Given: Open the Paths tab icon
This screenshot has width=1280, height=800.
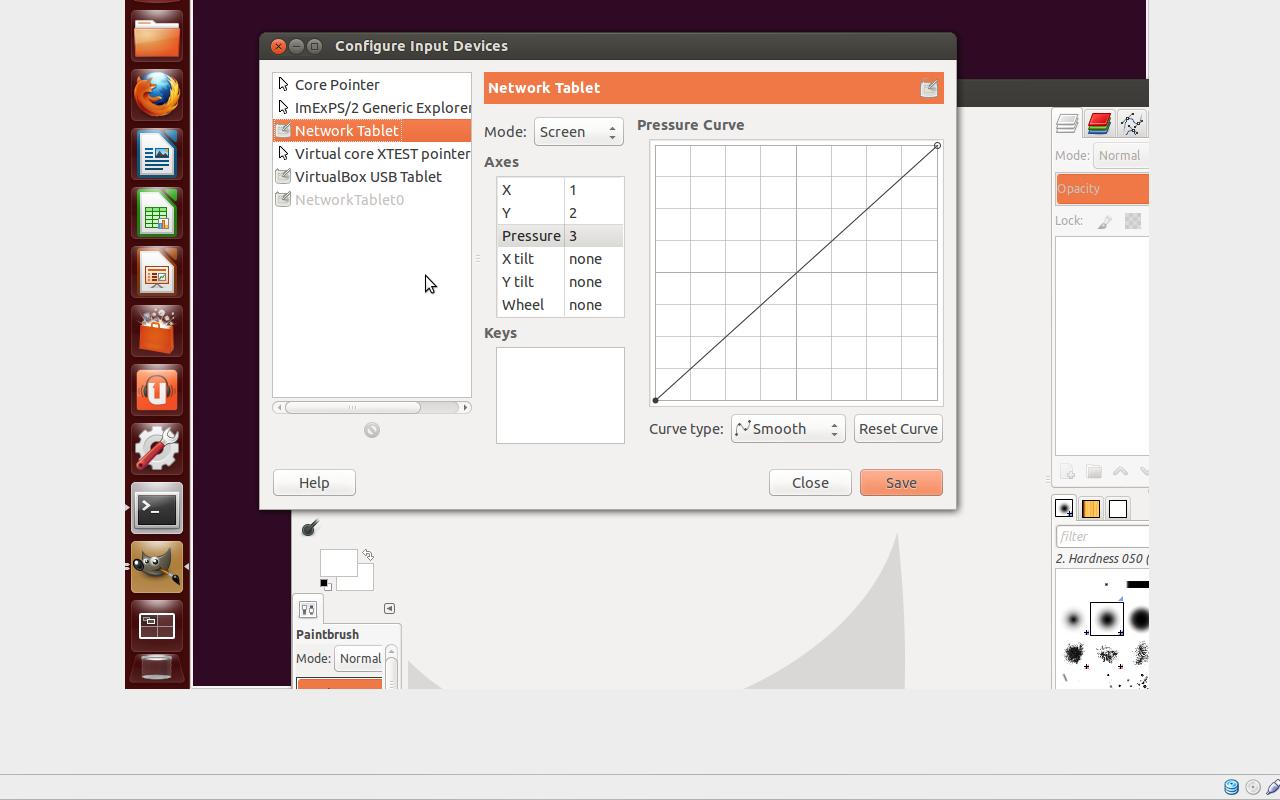Looking at the screenshot, I should click(x=1131, y=124).
